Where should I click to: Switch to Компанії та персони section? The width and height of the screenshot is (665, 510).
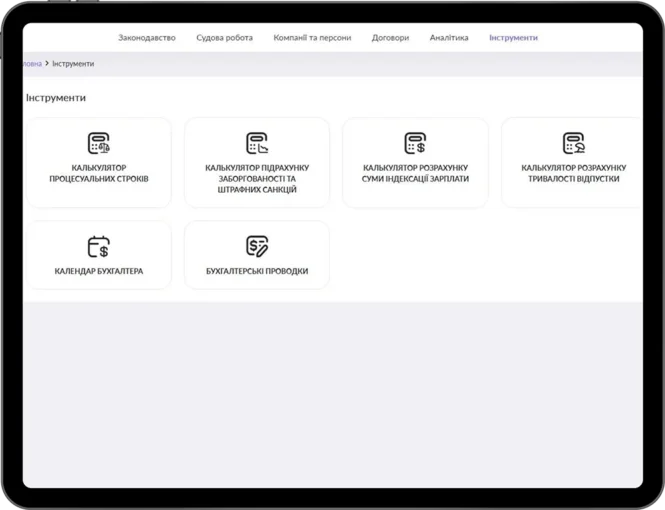312,38
